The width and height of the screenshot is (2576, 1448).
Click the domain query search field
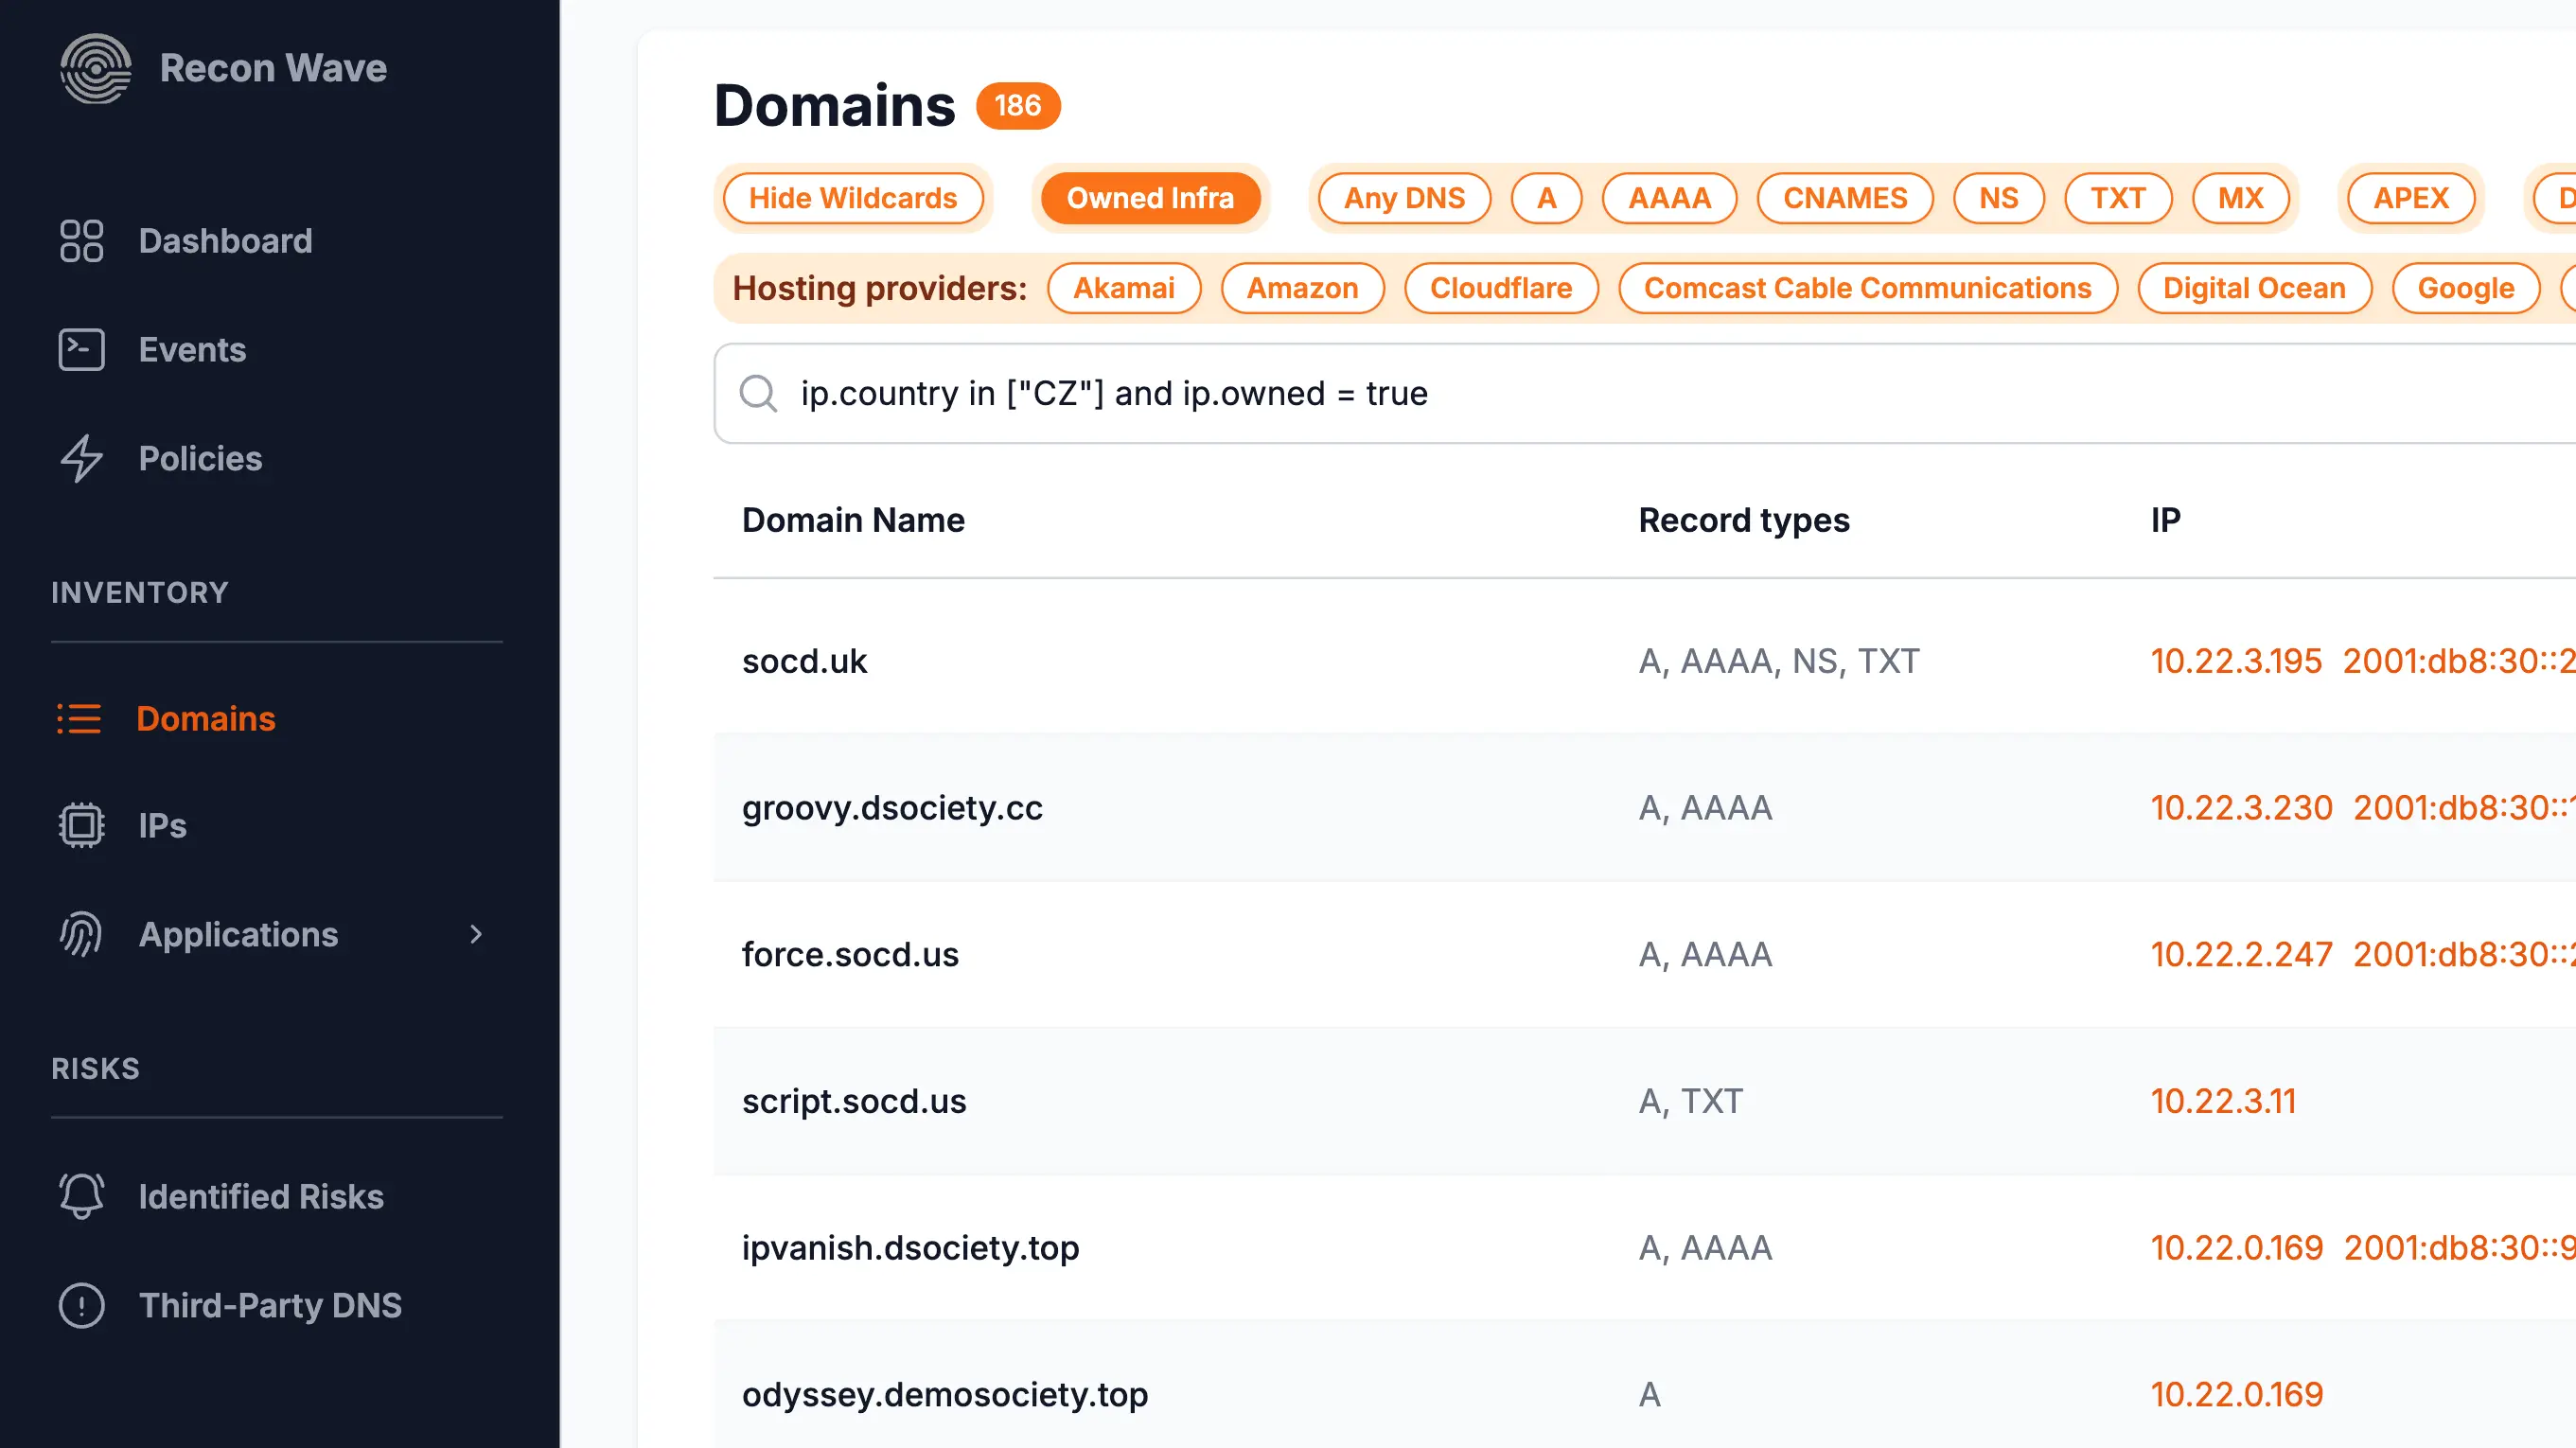(1644, 393)
